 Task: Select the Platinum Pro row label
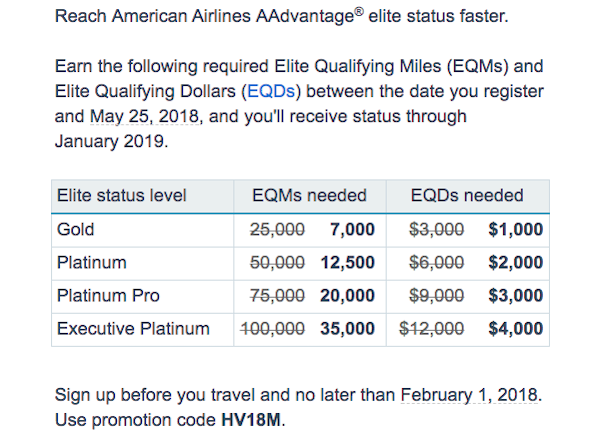108,296
